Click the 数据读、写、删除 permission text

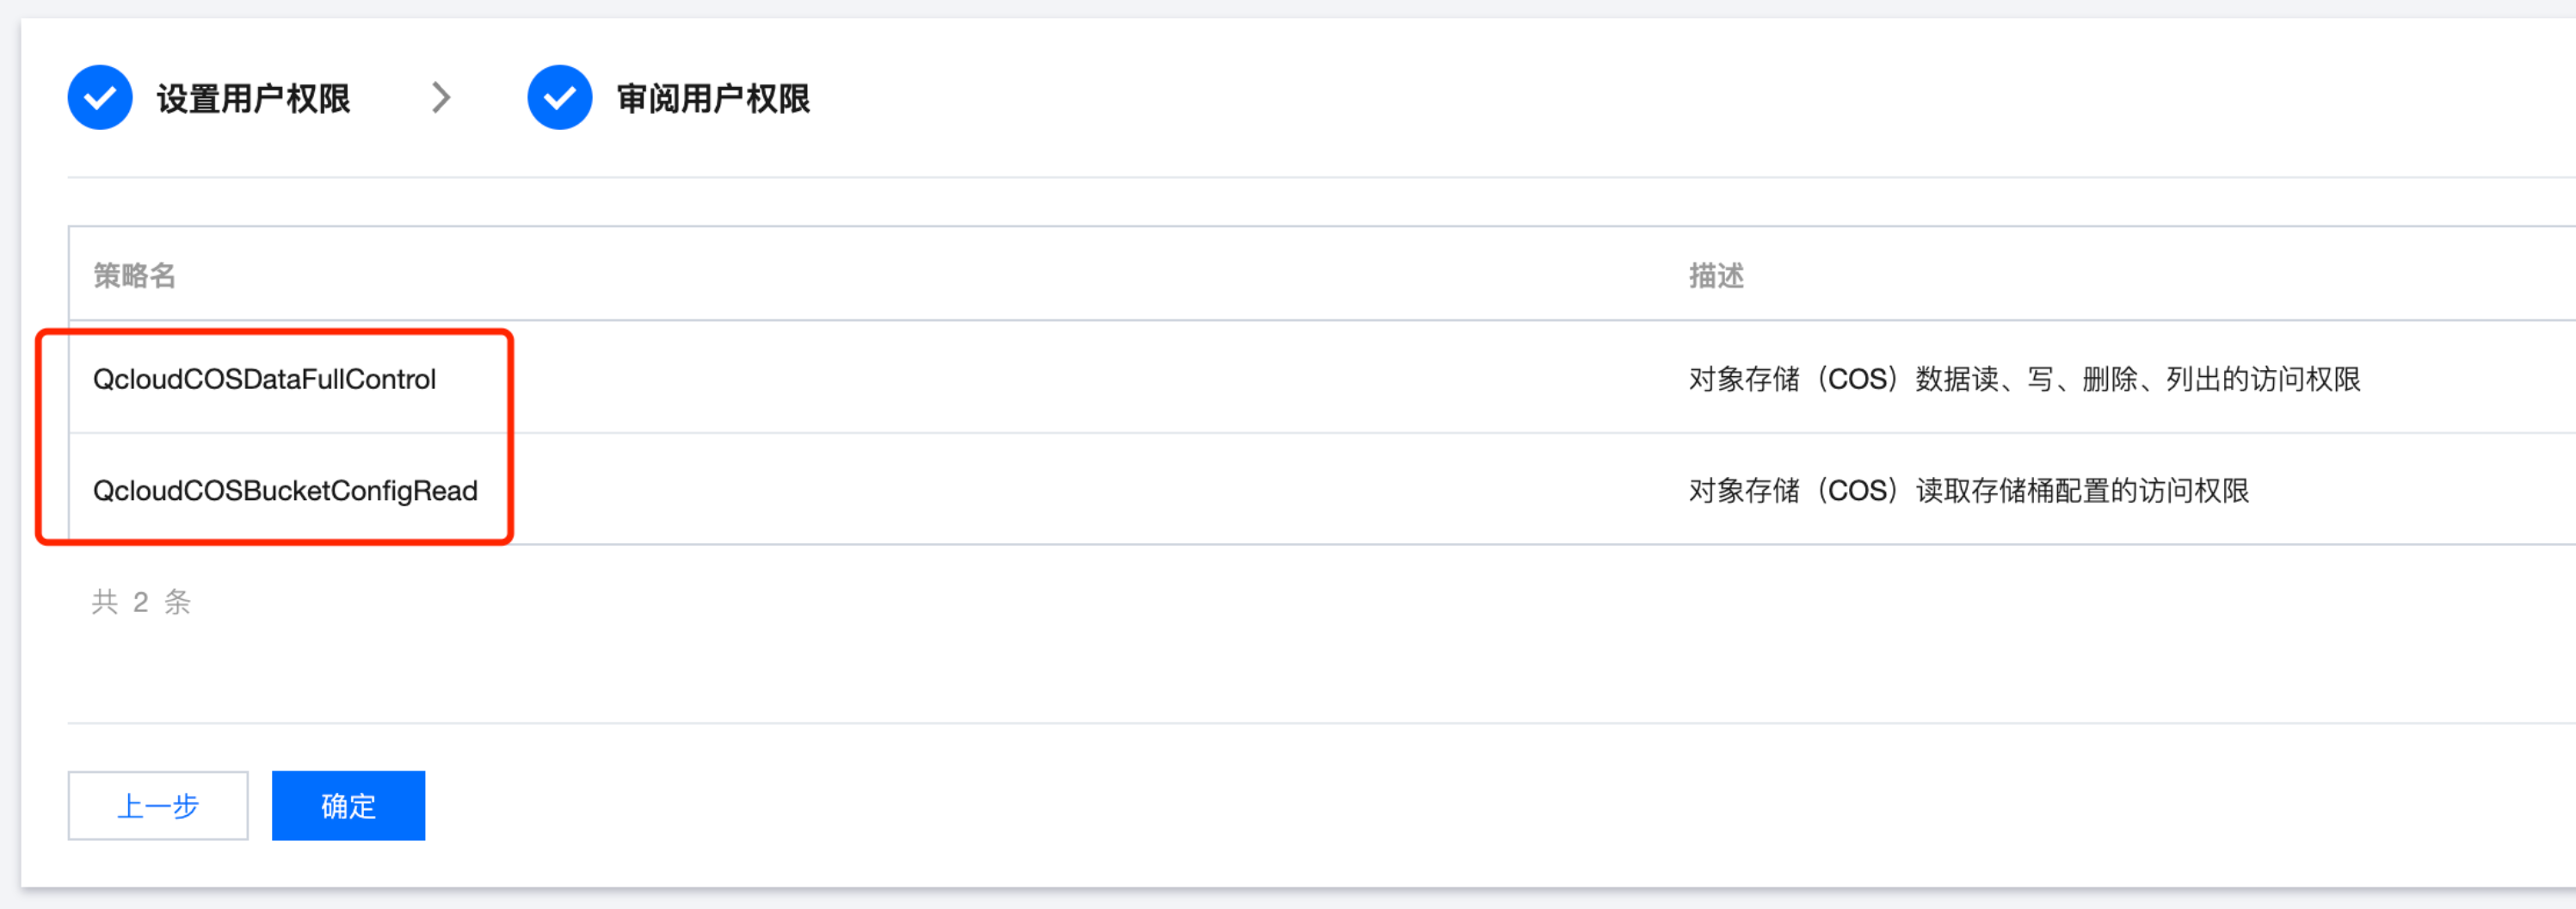click(2025, 379)
